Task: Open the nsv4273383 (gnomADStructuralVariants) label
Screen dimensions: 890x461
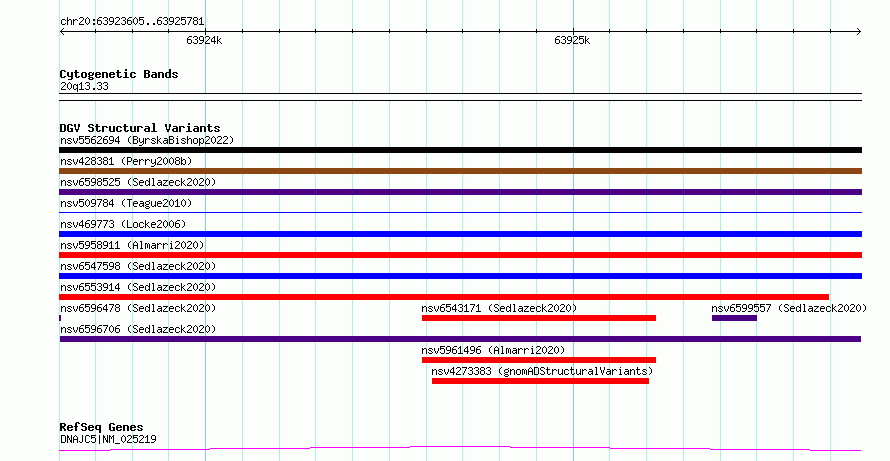Action: 542,371
